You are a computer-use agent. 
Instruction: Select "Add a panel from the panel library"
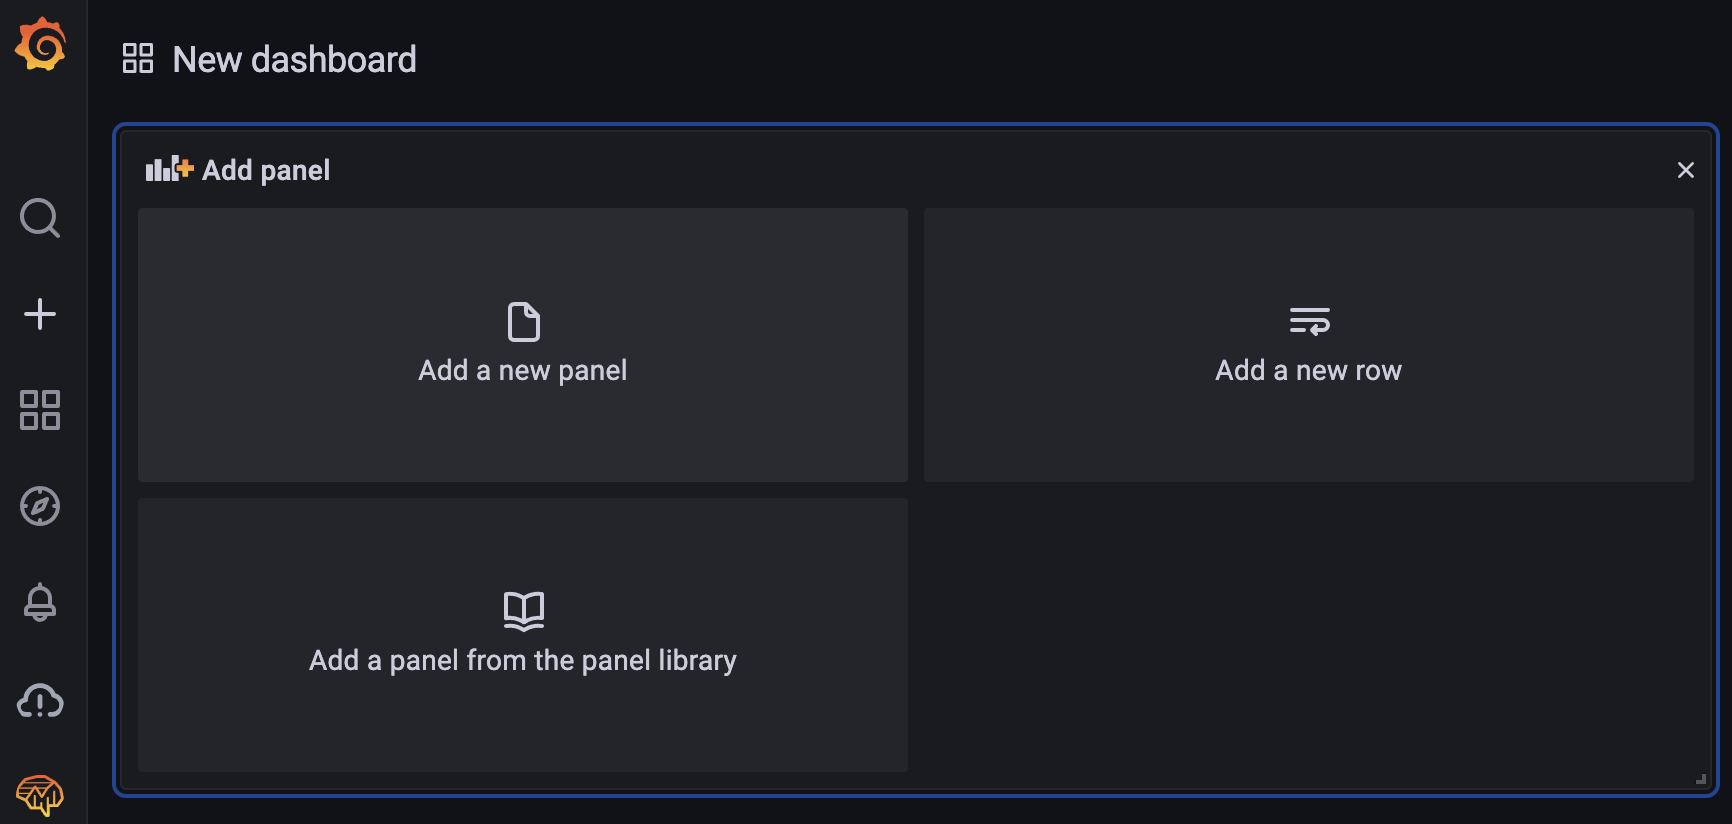tap(523, 661)
